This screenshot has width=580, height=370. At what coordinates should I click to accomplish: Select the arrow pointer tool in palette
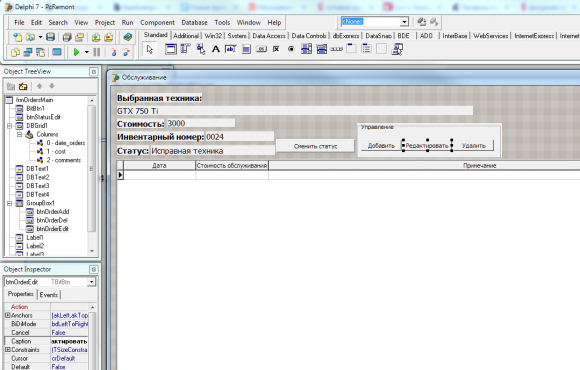tap(149, 49)
